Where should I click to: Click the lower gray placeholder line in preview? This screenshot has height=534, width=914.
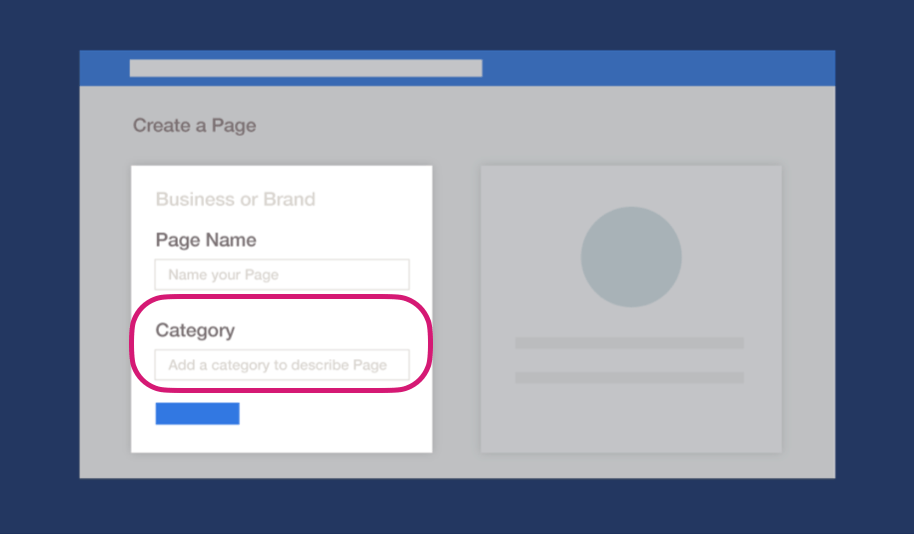tap(630, 378)
